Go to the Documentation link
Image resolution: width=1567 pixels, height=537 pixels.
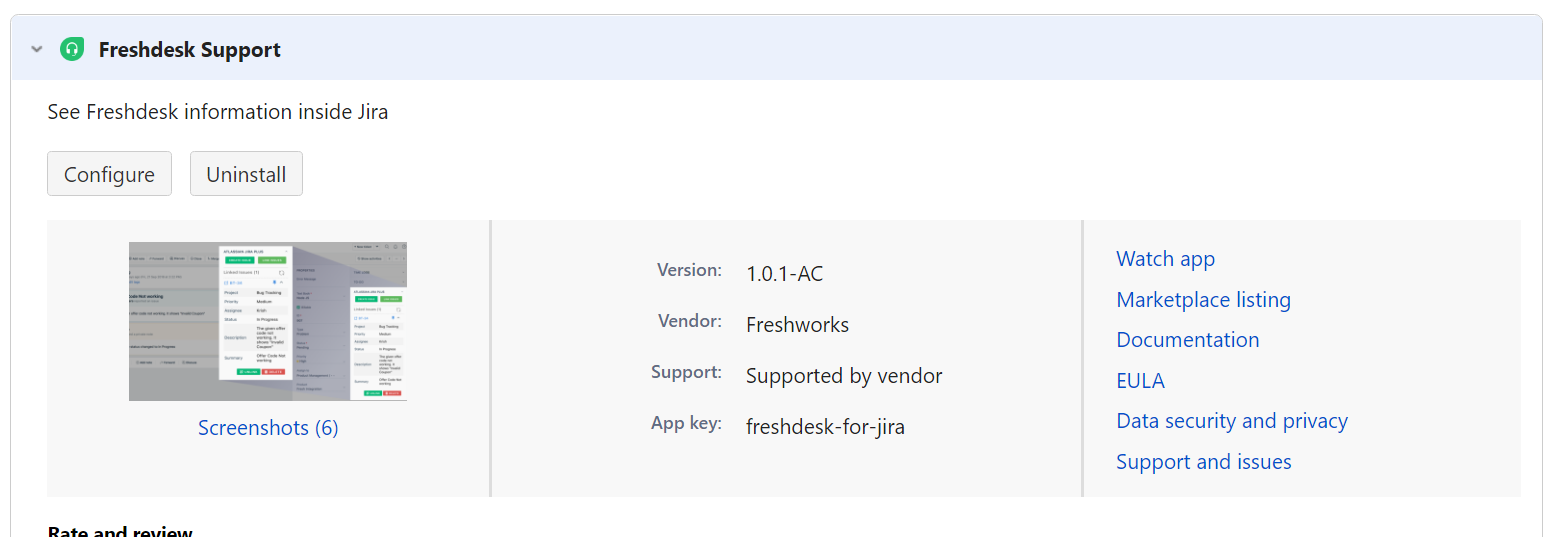point(1188,340)
